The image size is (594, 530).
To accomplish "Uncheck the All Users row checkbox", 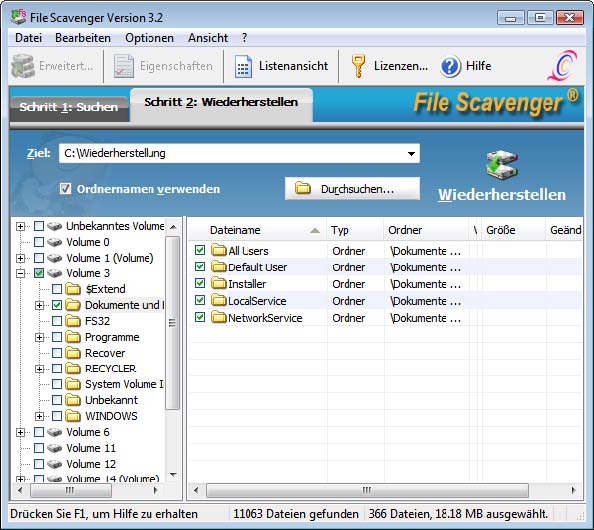I will (200, 250).
